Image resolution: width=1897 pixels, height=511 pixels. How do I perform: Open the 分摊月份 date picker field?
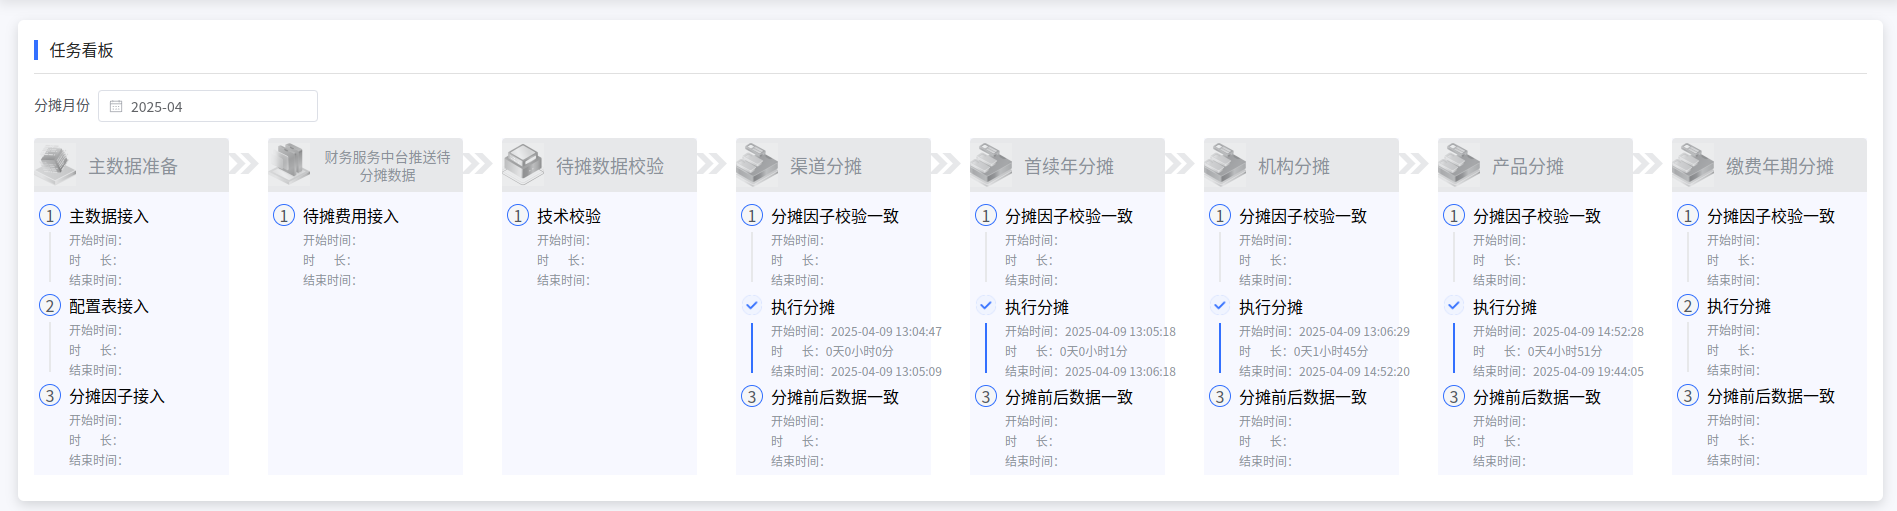coord(208,106)
